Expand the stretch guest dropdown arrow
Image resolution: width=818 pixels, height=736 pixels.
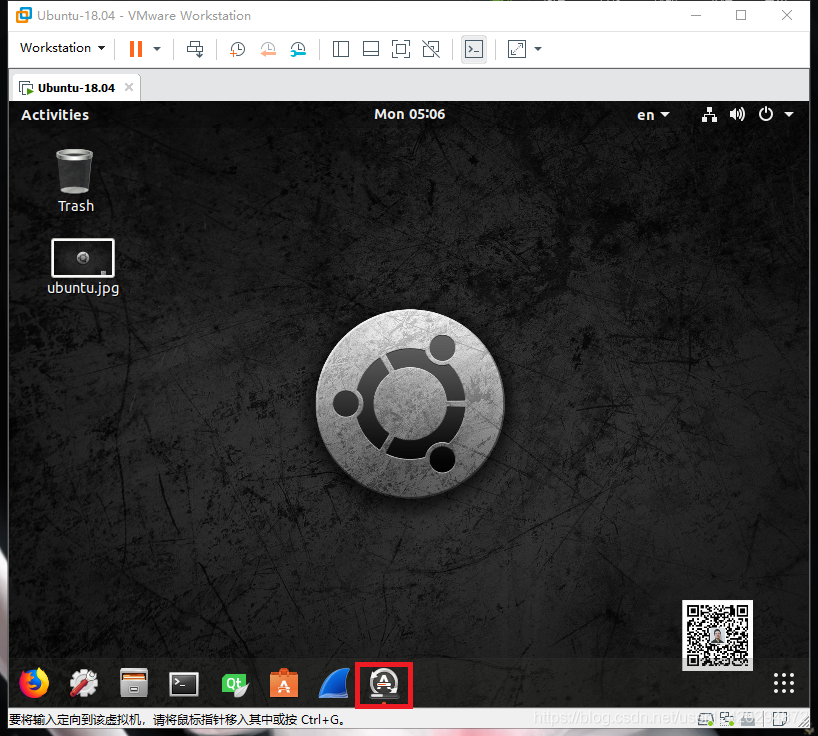[x=538, y=49]
